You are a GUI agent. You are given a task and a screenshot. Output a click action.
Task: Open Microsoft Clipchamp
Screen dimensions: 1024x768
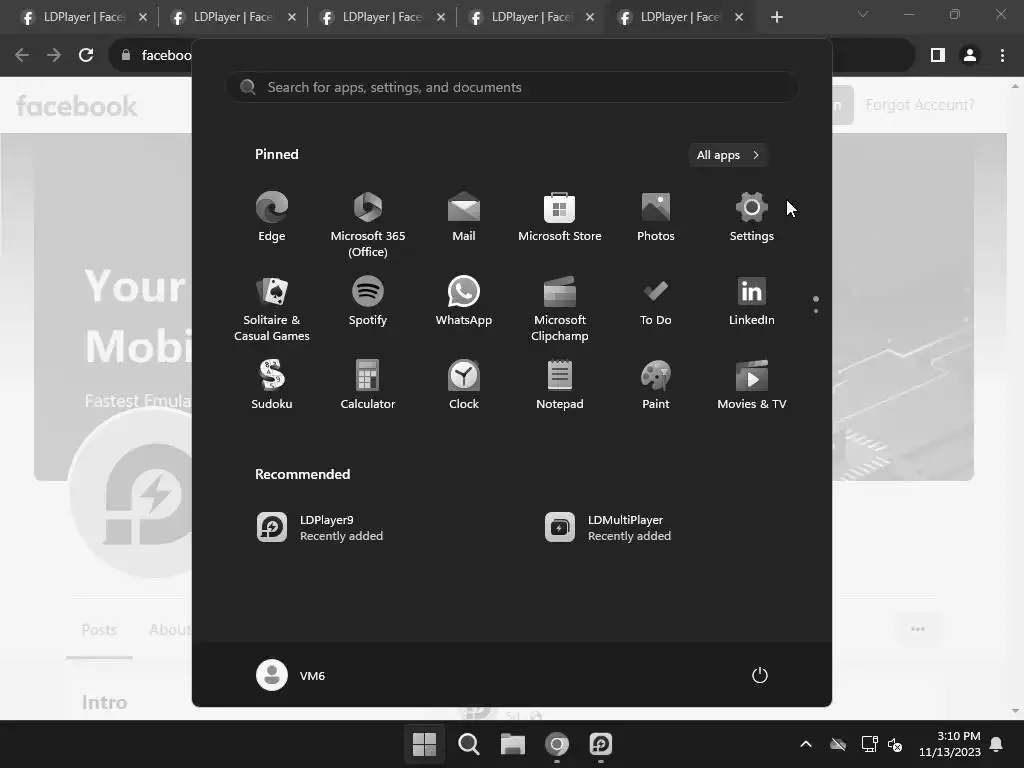[560, 308]
